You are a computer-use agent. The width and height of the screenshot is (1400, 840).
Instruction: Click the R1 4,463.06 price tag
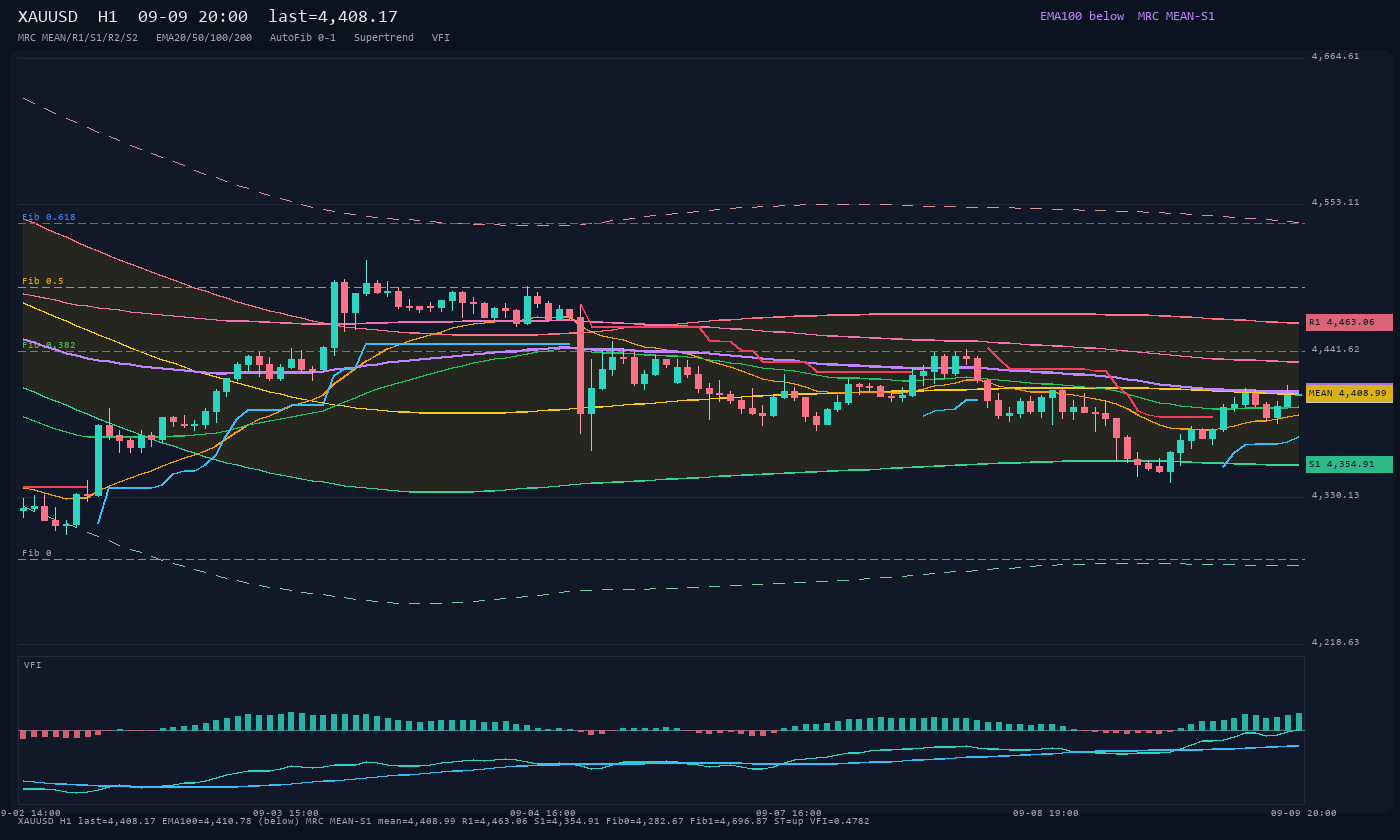point(1349,322)
